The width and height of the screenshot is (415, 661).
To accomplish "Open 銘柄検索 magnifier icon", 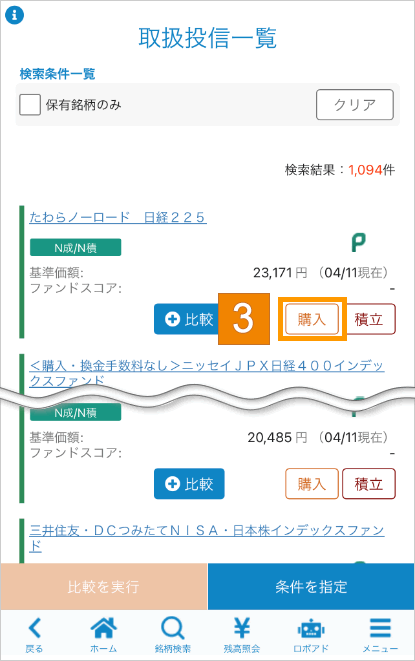I will [x=172, y=635].
